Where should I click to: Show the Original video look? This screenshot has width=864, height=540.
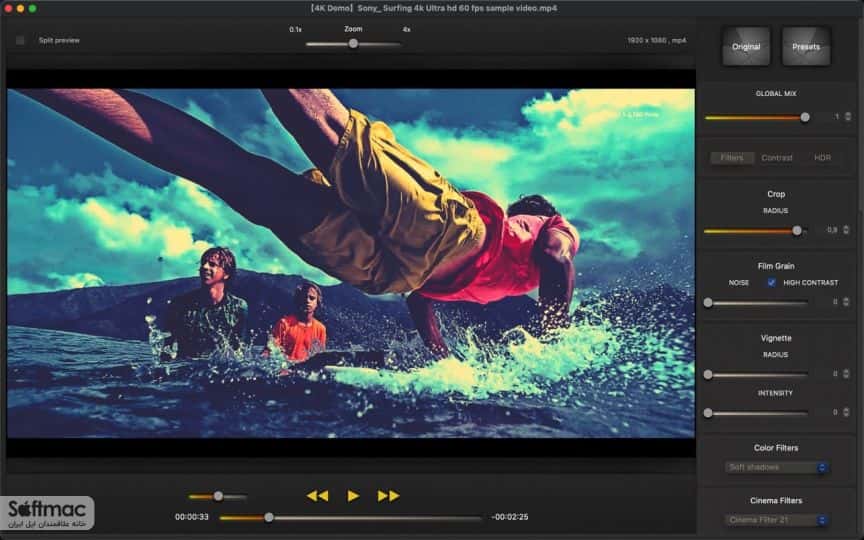[x=746, y=47]
